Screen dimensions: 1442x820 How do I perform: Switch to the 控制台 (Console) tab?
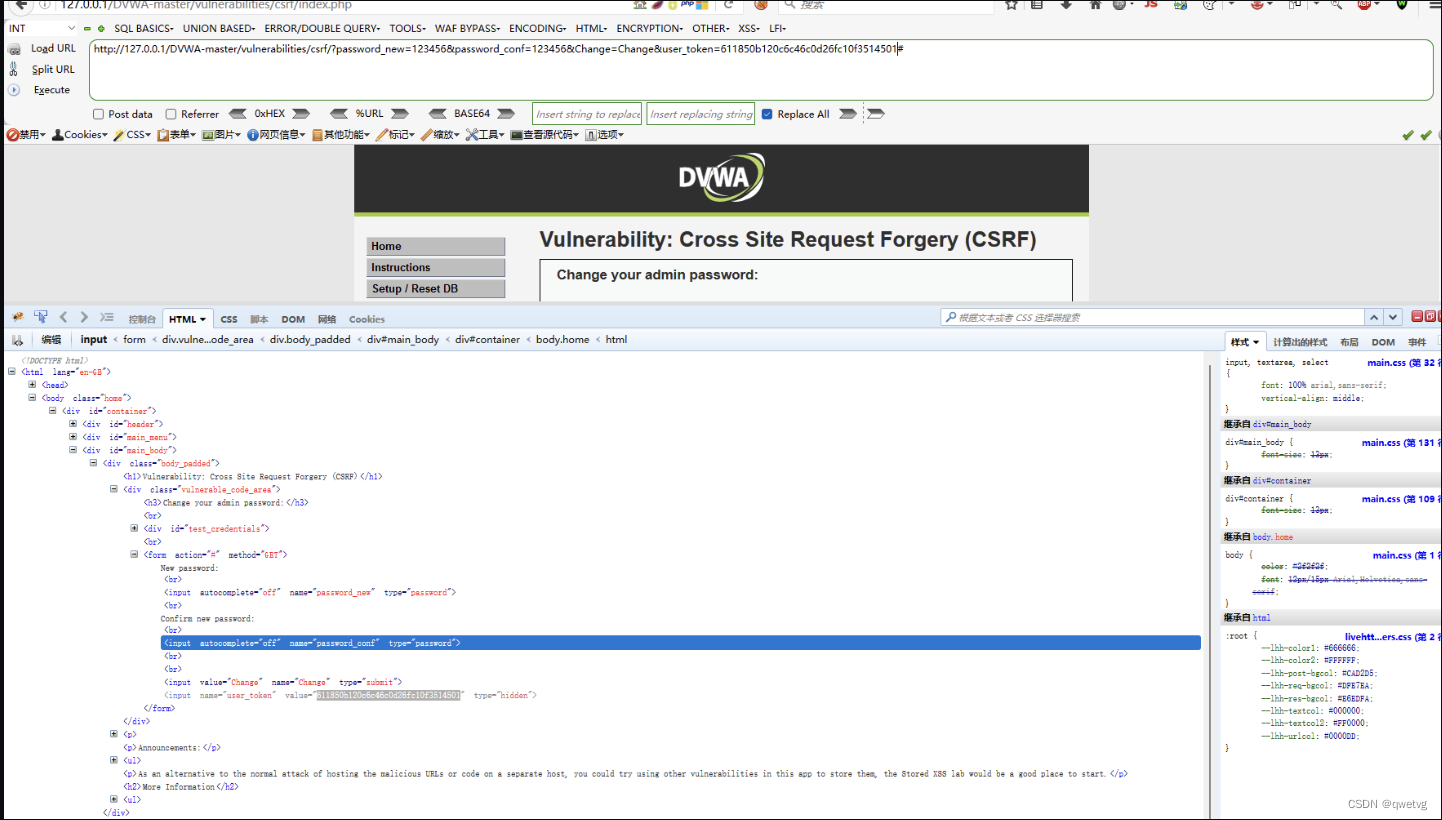click(142, 319)
